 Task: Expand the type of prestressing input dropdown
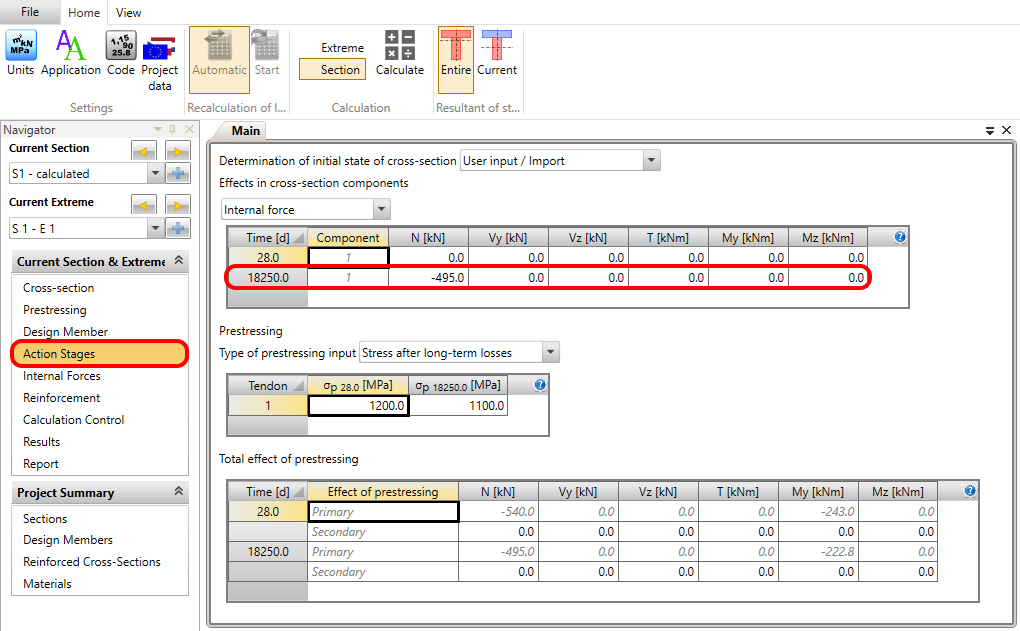point(550,352)
